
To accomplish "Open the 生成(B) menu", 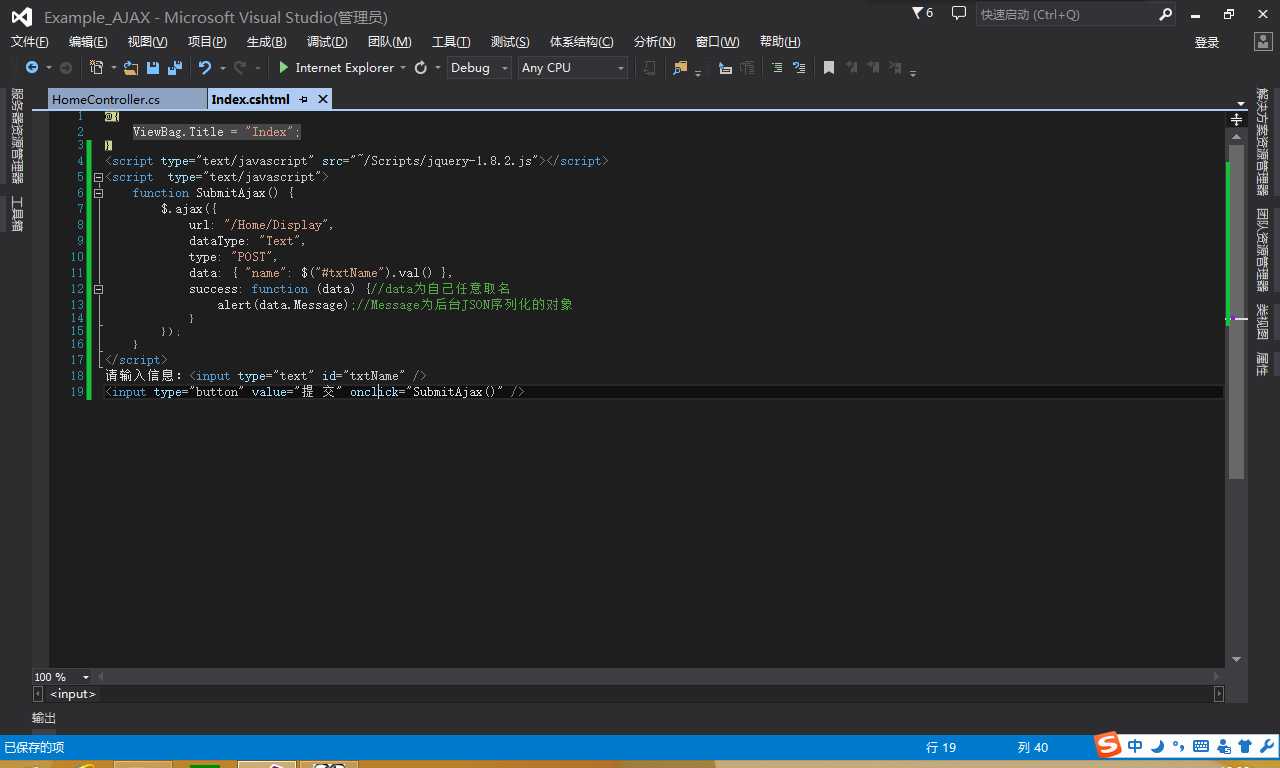I will point(266,41).
